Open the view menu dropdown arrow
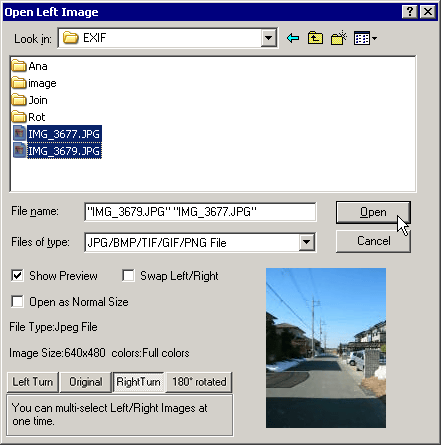This screenshot has height=445, width=441. coord(374,39)
